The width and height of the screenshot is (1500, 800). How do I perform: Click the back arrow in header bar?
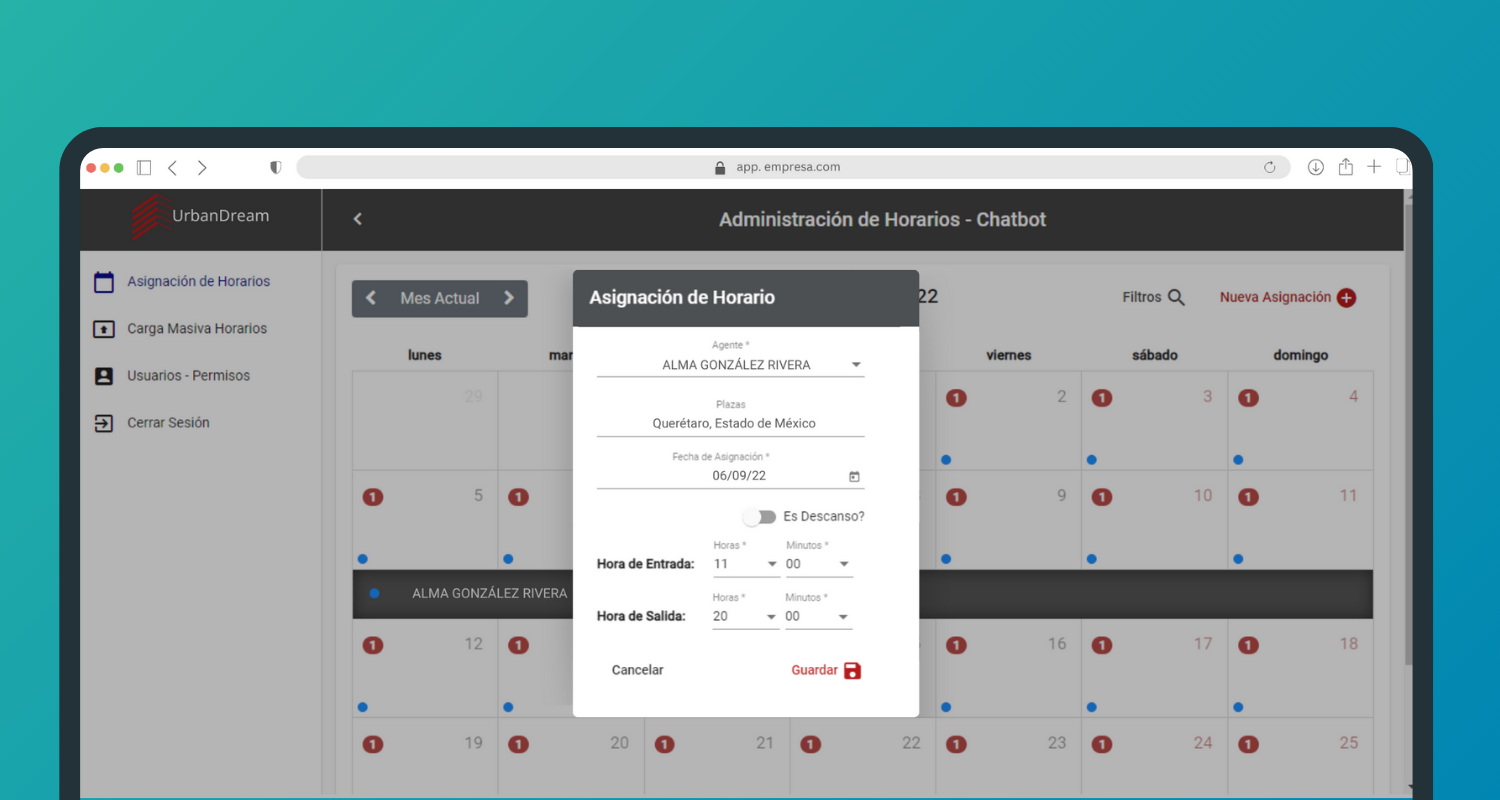click(x=358, y=219)
